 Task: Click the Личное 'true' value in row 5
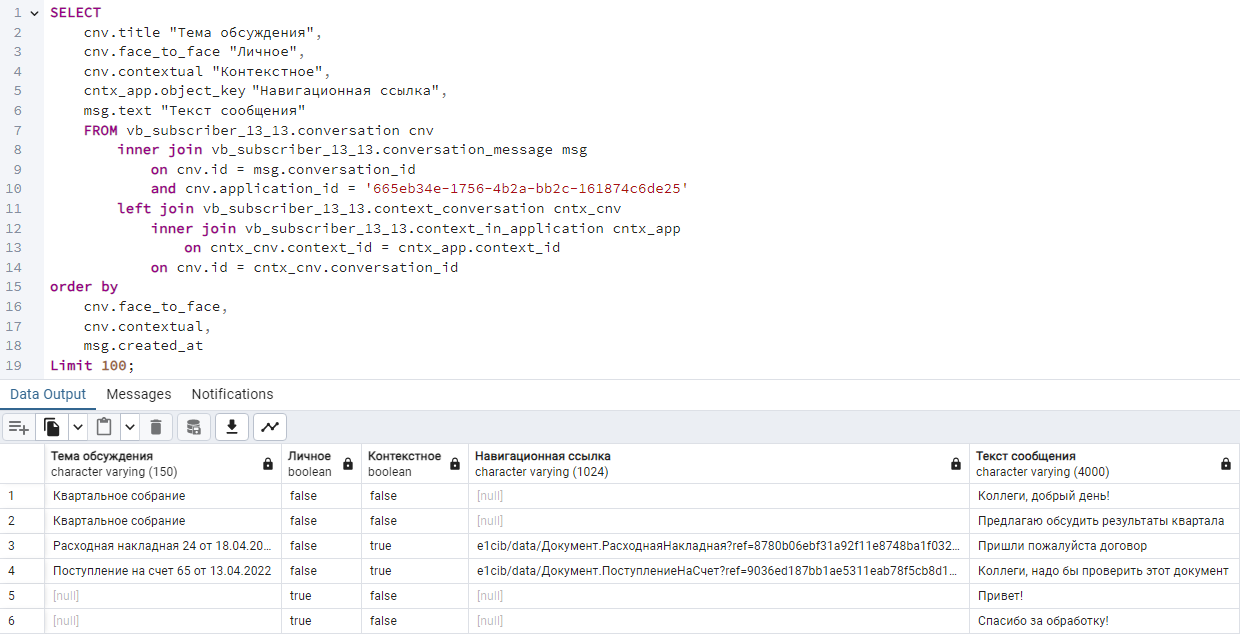coord(321,596)
